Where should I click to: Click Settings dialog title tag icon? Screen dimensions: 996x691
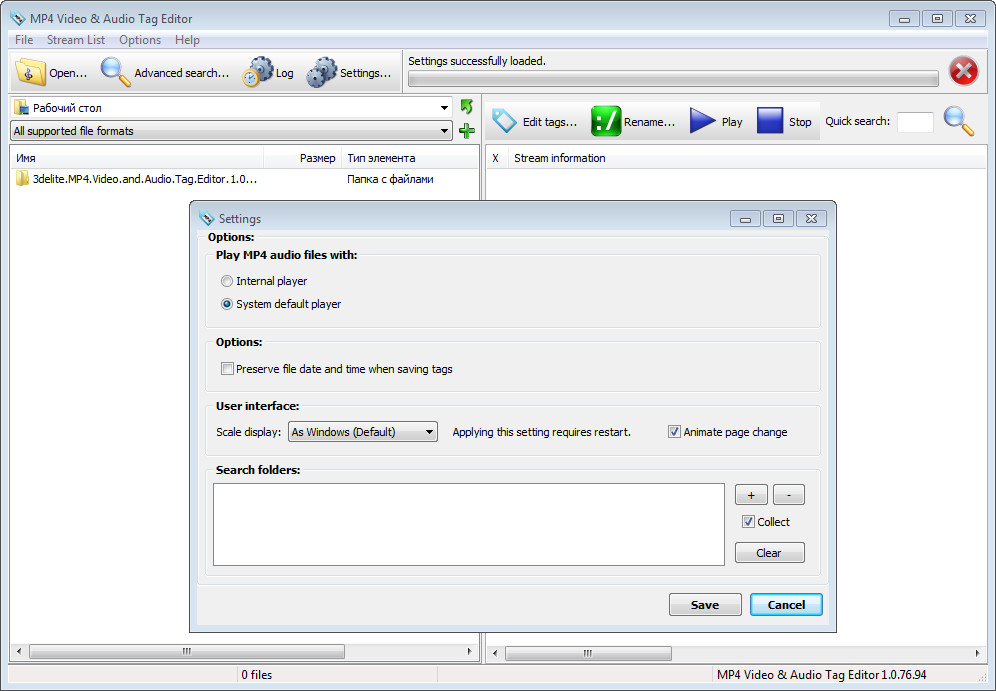point(206,218)
